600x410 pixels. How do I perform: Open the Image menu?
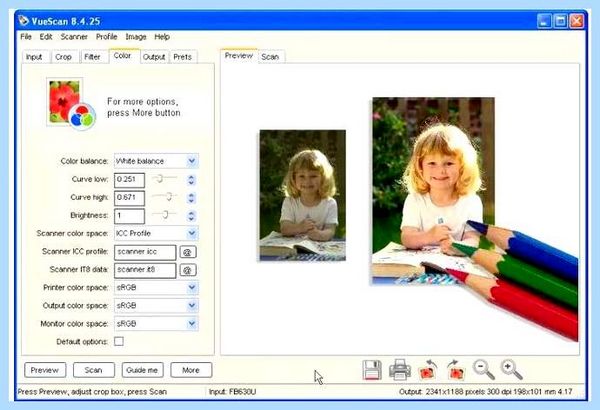point(136,37)
